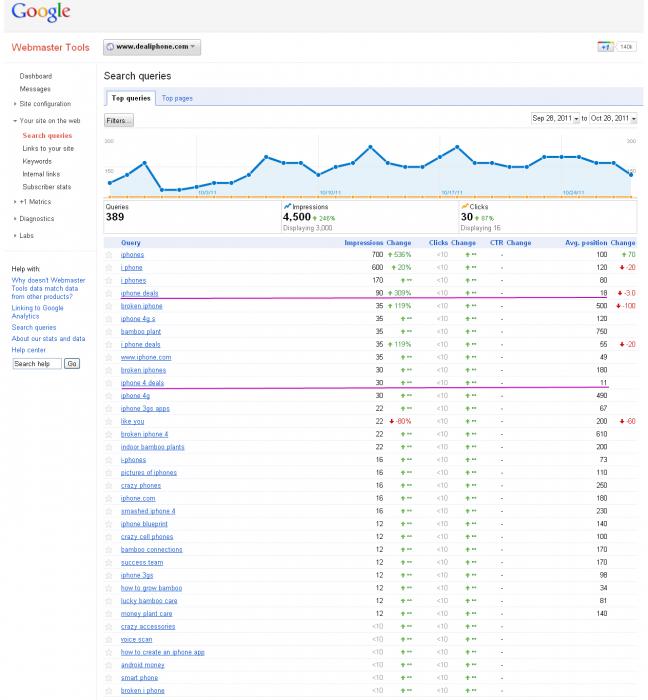Viewport: 648px width, 700px height.
Task: Star the 'broken iphones' query
Action: click(108, 371)
